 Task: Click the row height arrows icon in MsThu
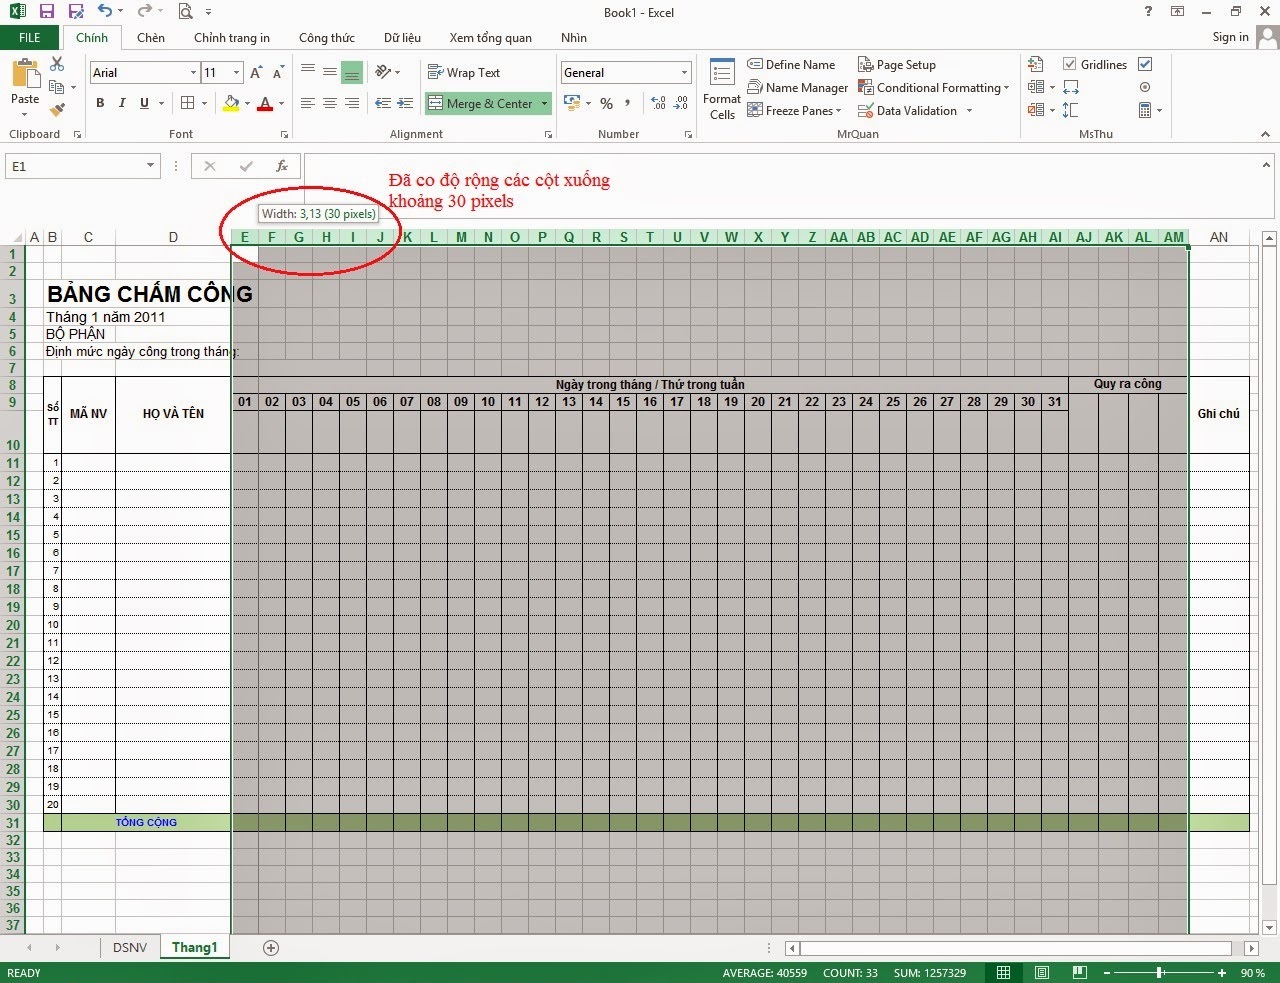(1071, 110)
